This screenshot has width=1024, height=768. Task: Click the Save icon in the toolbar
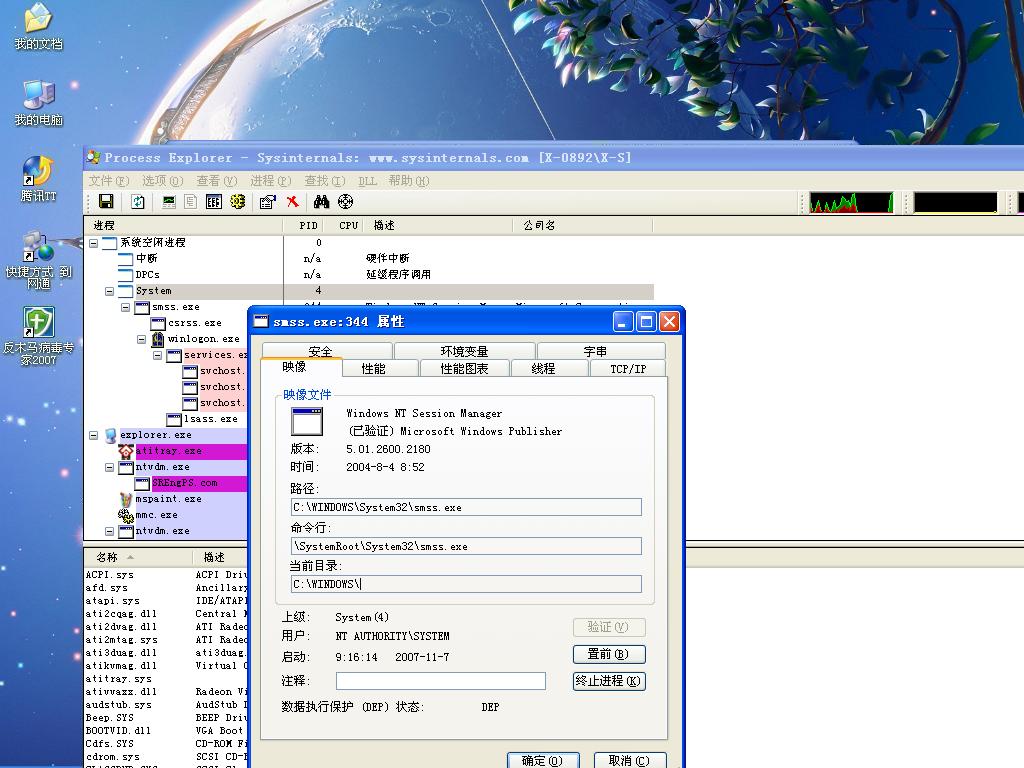[x=106, y=202]
